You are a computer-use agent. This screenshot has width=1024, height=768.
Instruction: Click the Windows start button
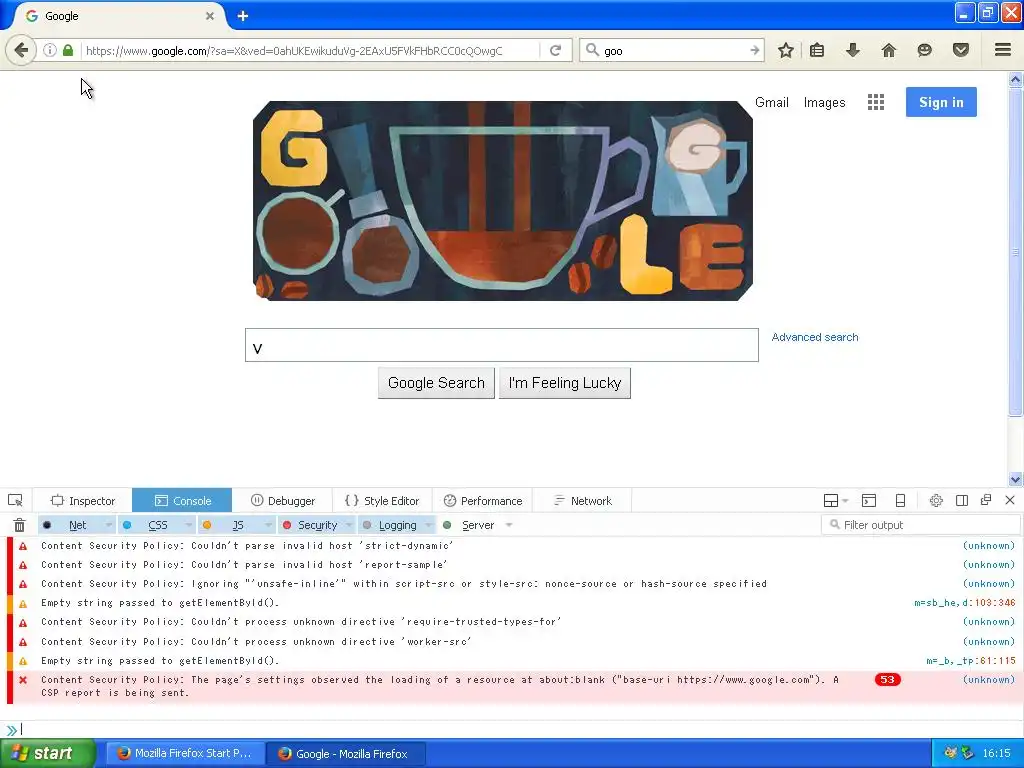point(48,753)
